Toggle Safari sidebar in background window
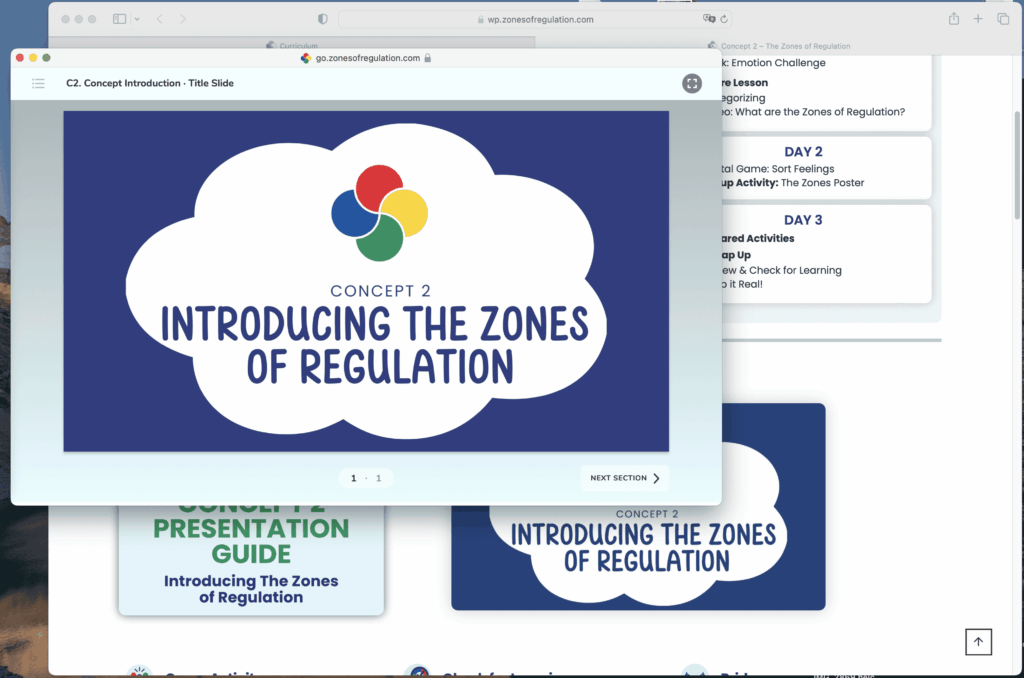The height and width of the screenshot is (678, 1024). tap(120, 19)
